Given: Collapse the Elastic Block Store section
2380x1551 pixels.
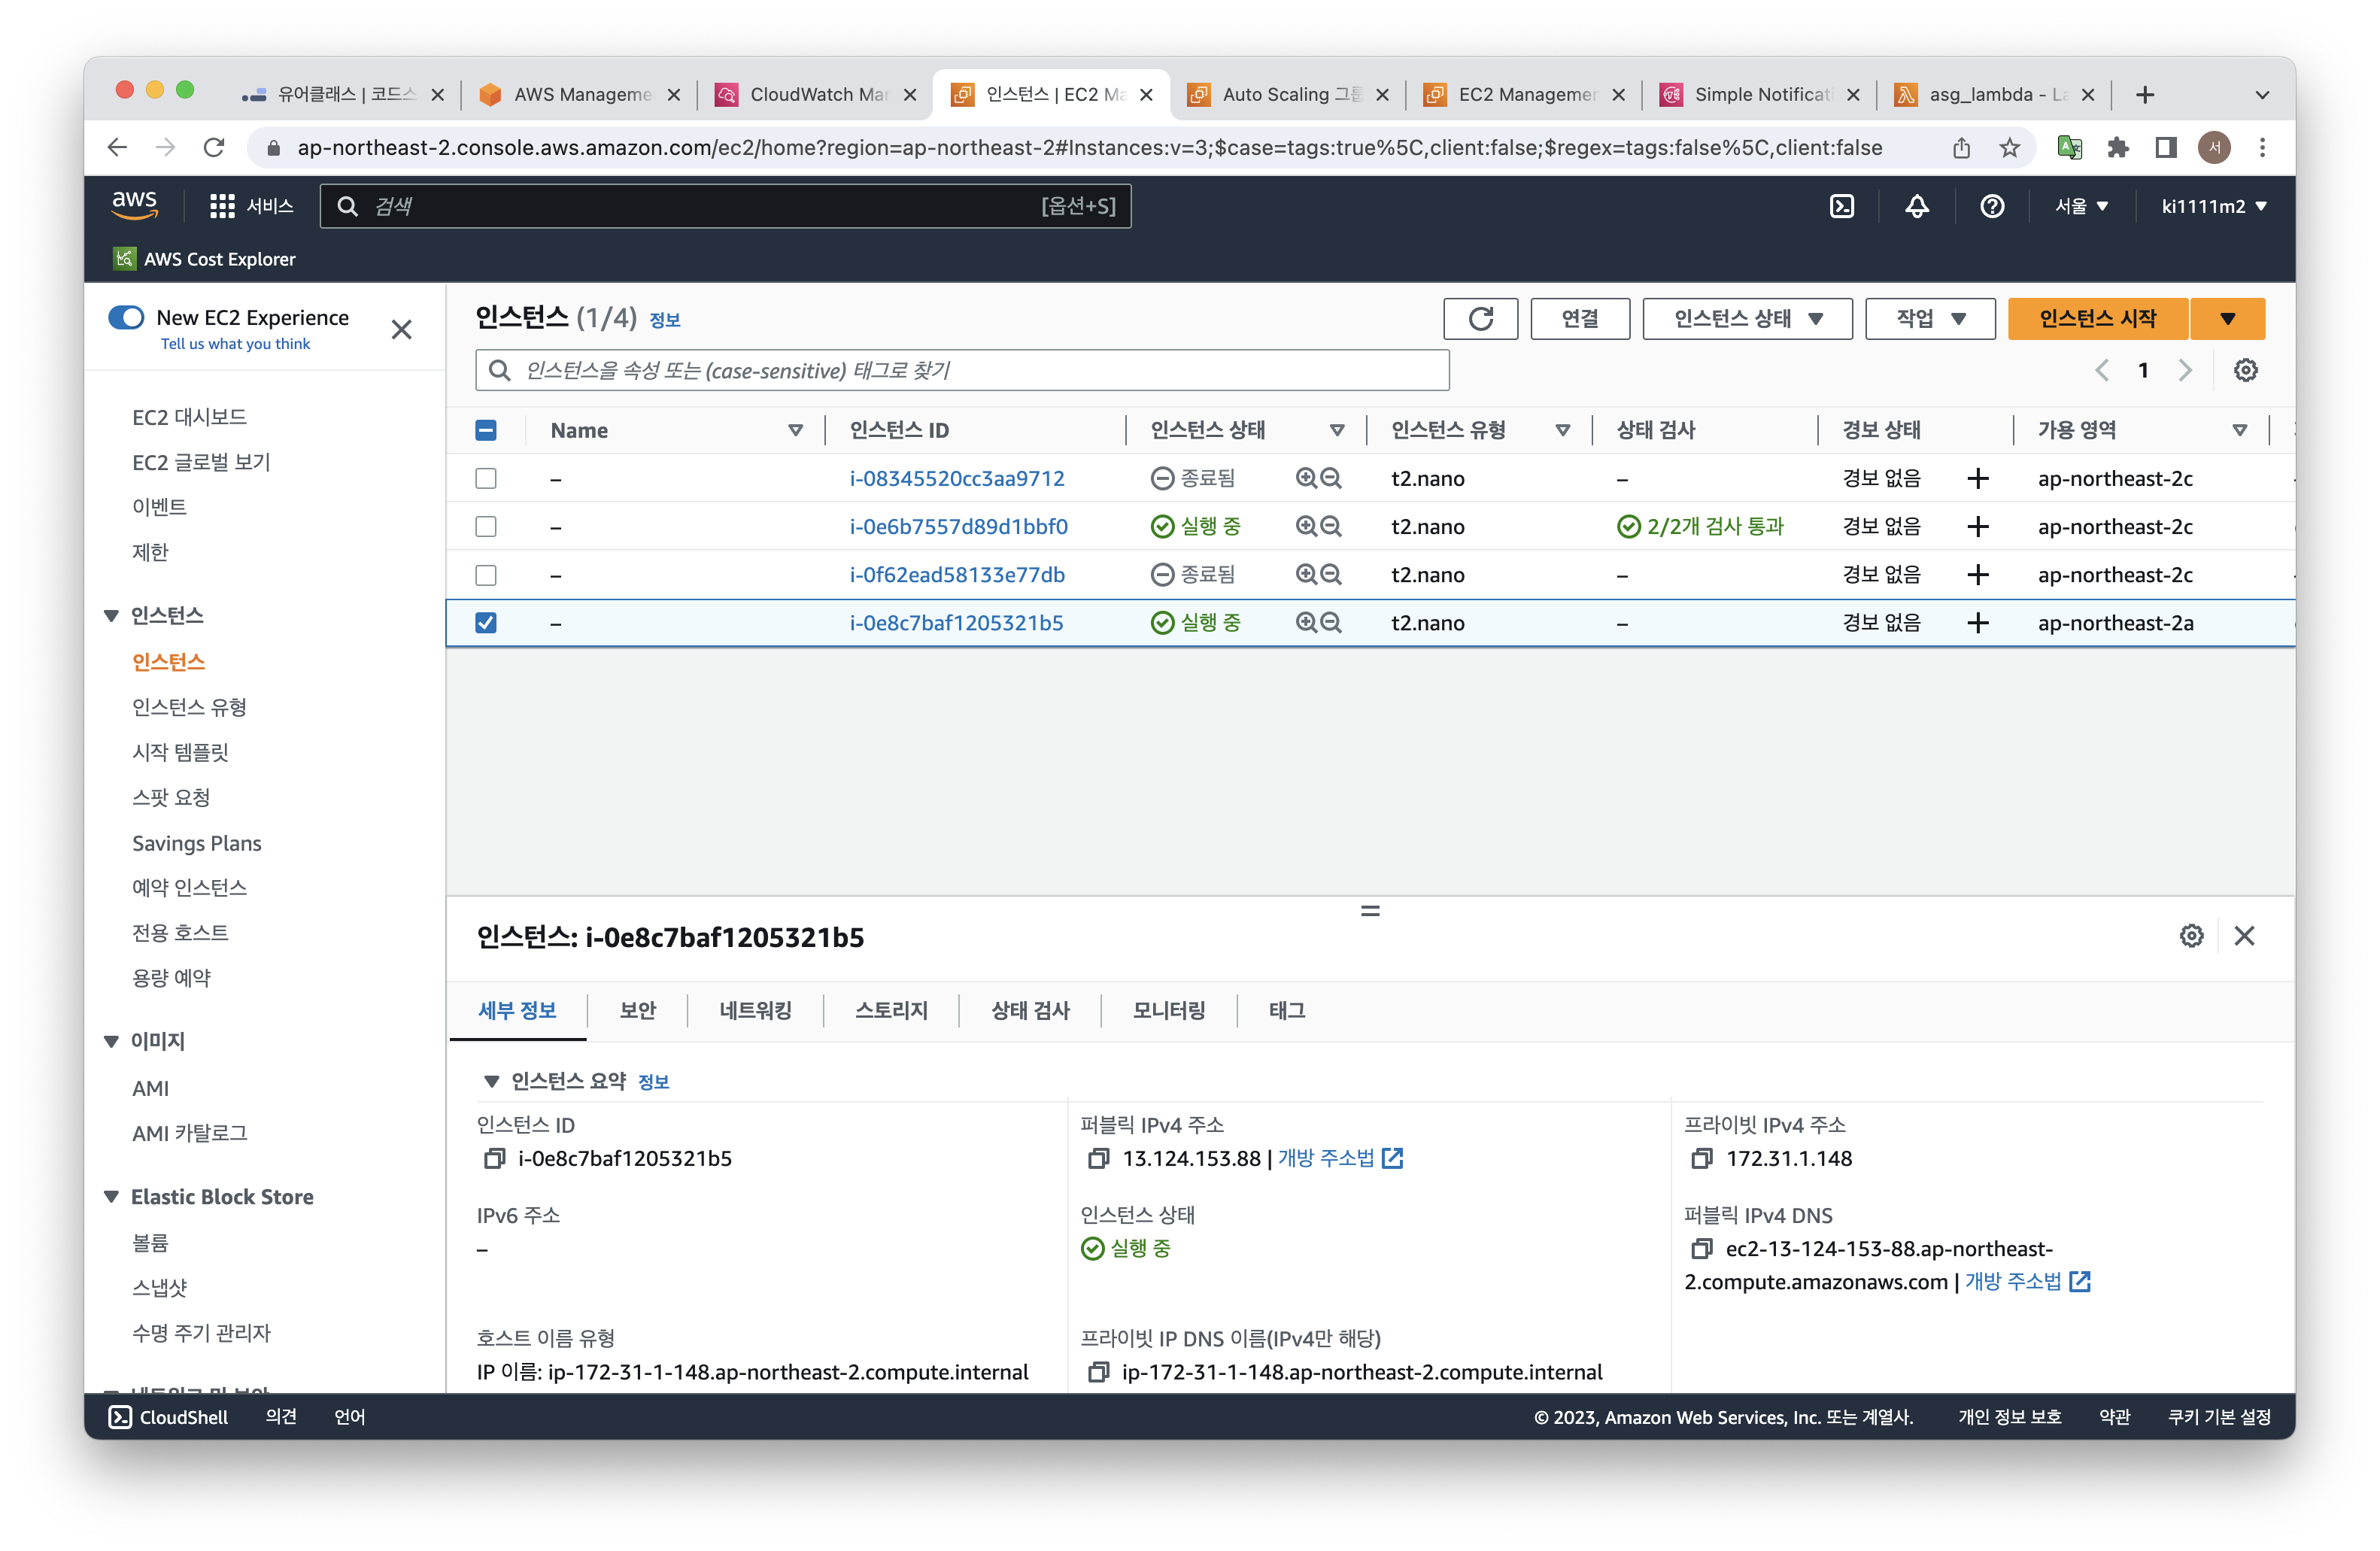Looking at the screenshot, I should point(111,1197).
